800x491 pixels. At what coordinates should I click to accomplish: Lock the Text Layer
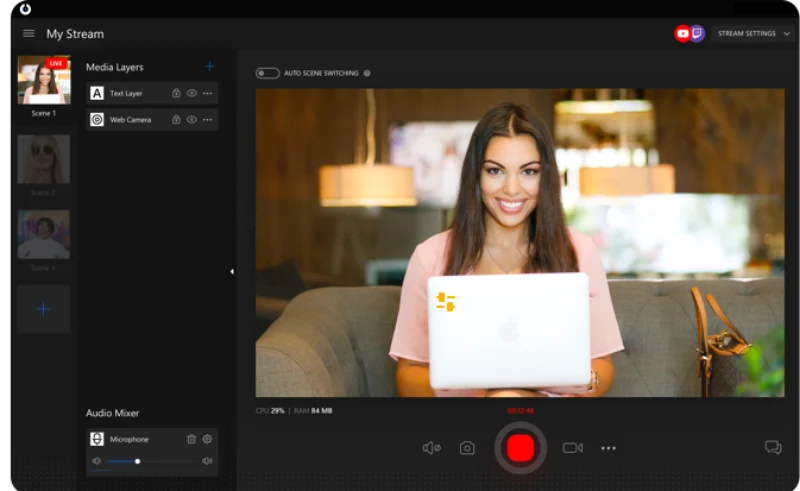176,93
